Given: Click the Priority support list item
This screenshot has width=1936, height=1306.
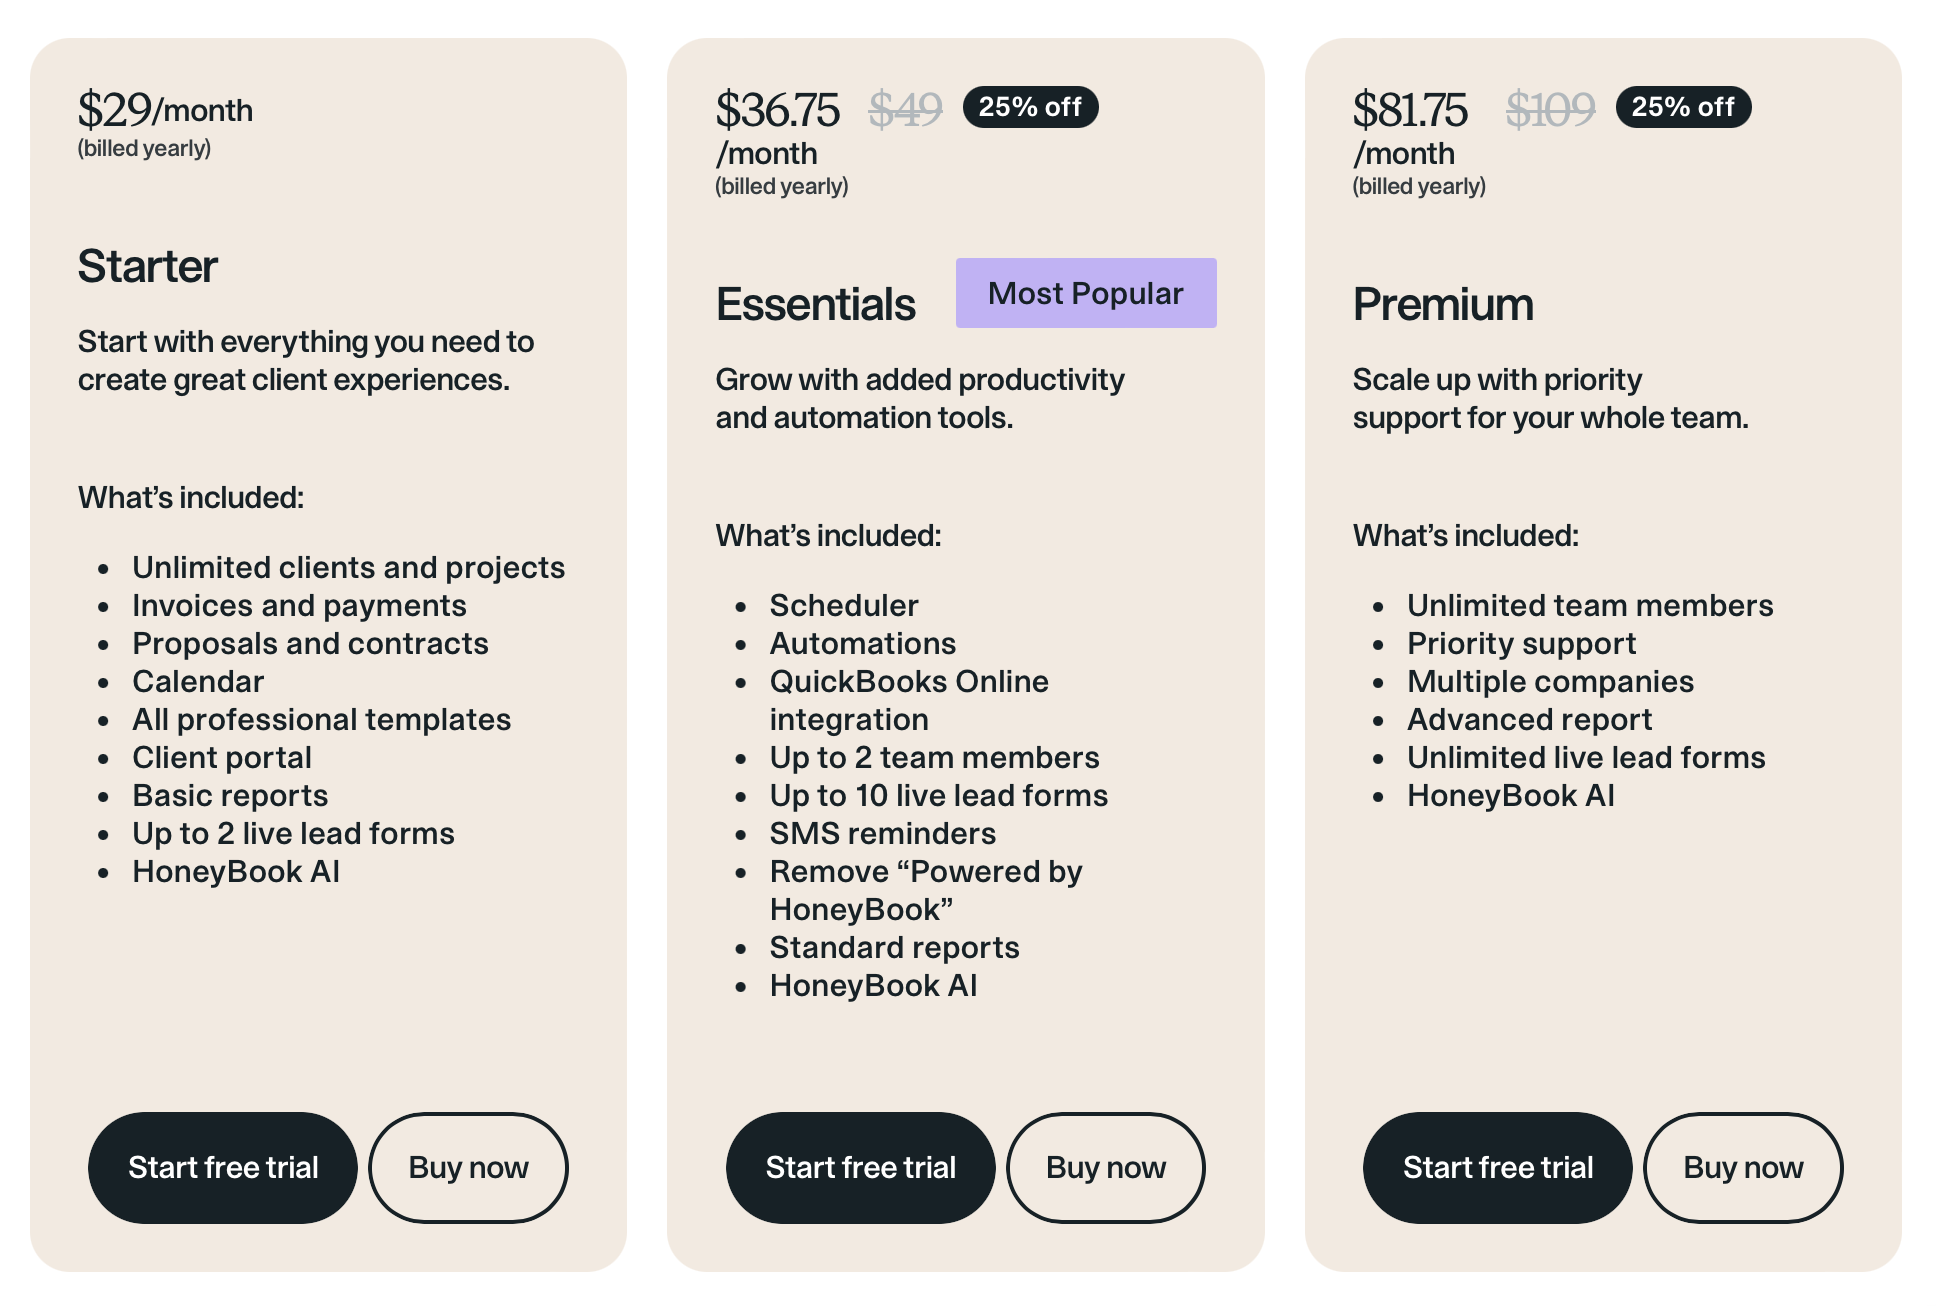Looking at the screenshot, I should (1521, 643).
